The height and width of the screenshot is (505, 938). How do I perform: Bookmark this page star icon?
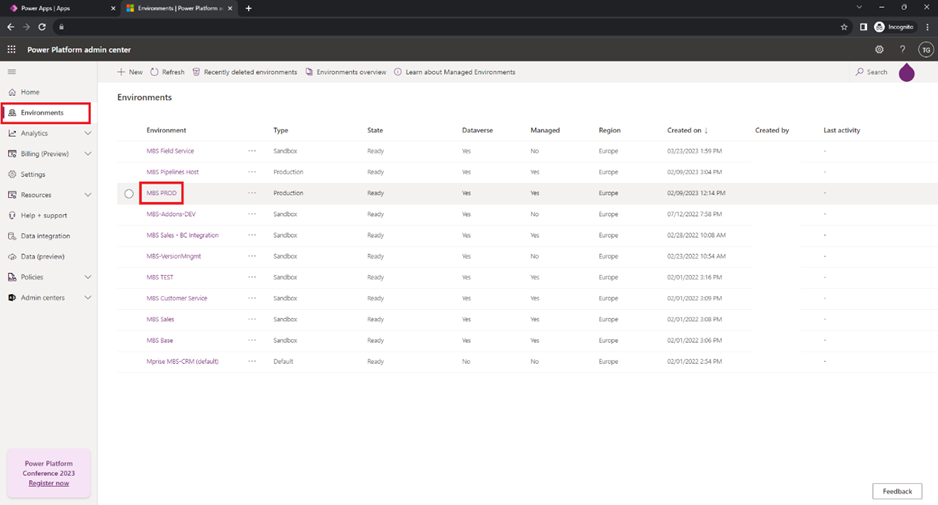844,27
